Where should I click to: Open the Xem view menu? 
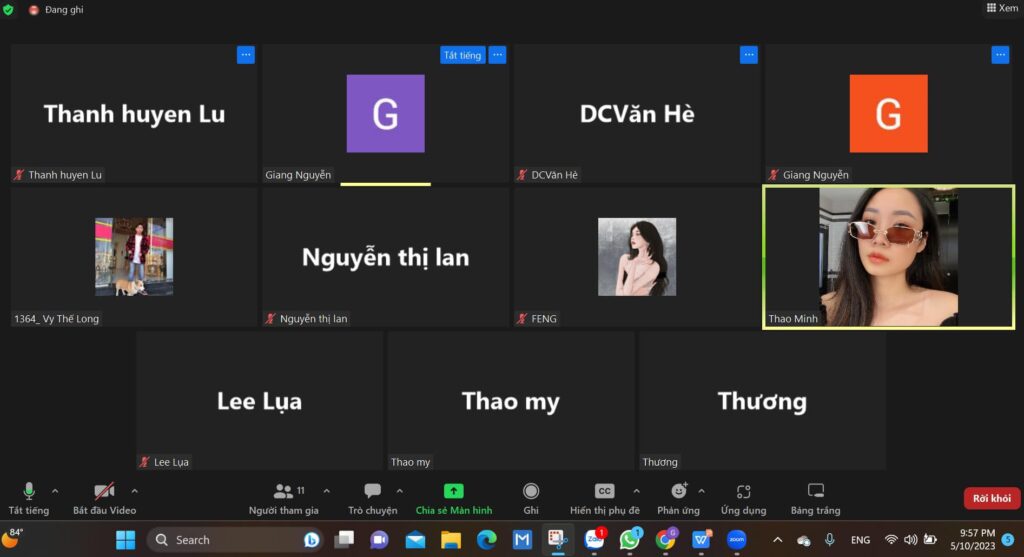click(x=1002, y=8)
